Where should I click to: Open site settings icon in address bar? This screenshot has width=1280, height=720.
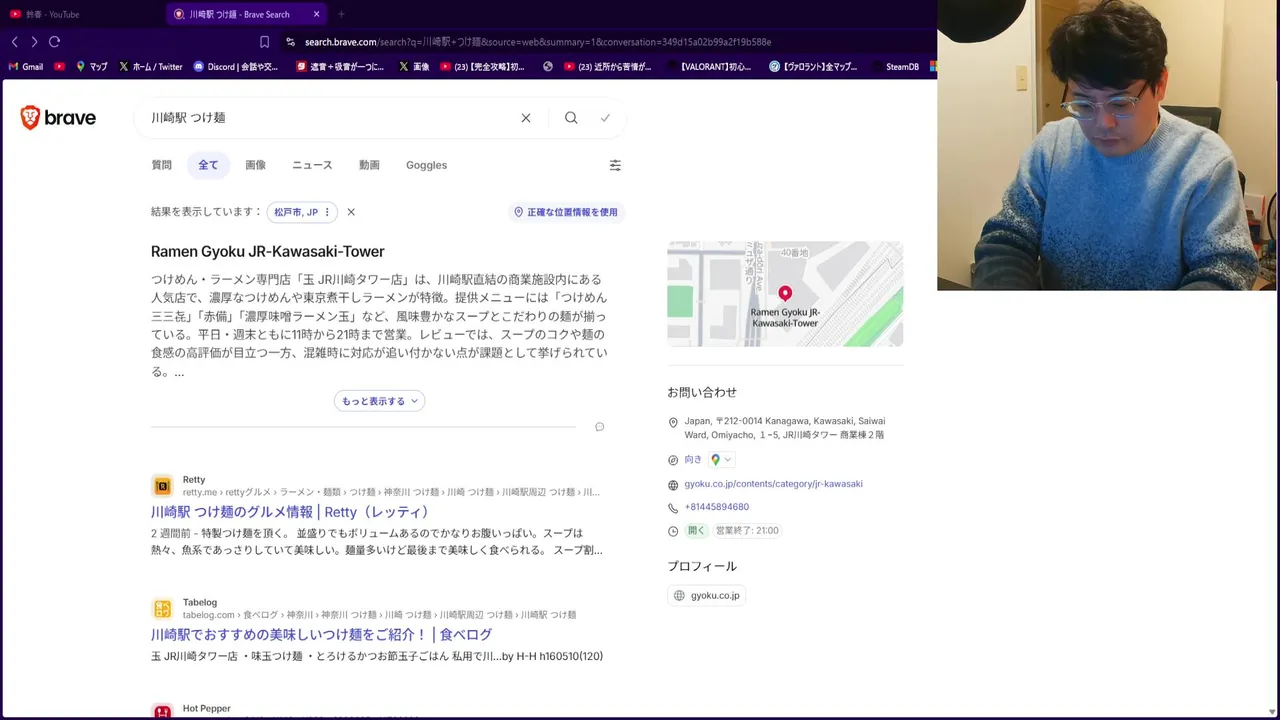point(291,42)
